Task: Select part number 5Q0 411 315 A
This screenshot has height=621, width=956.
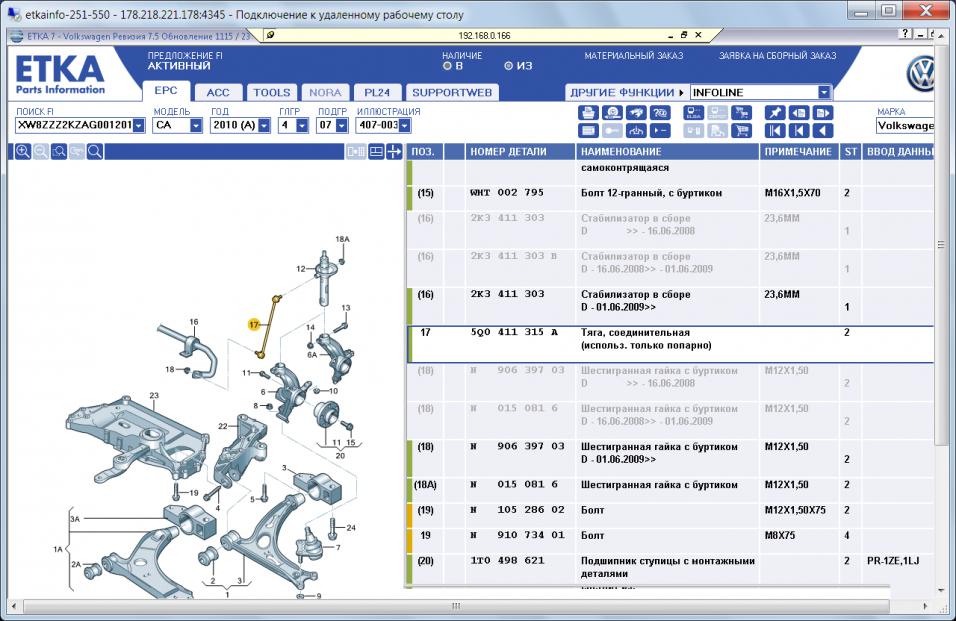Action: [x=514, y=332]
